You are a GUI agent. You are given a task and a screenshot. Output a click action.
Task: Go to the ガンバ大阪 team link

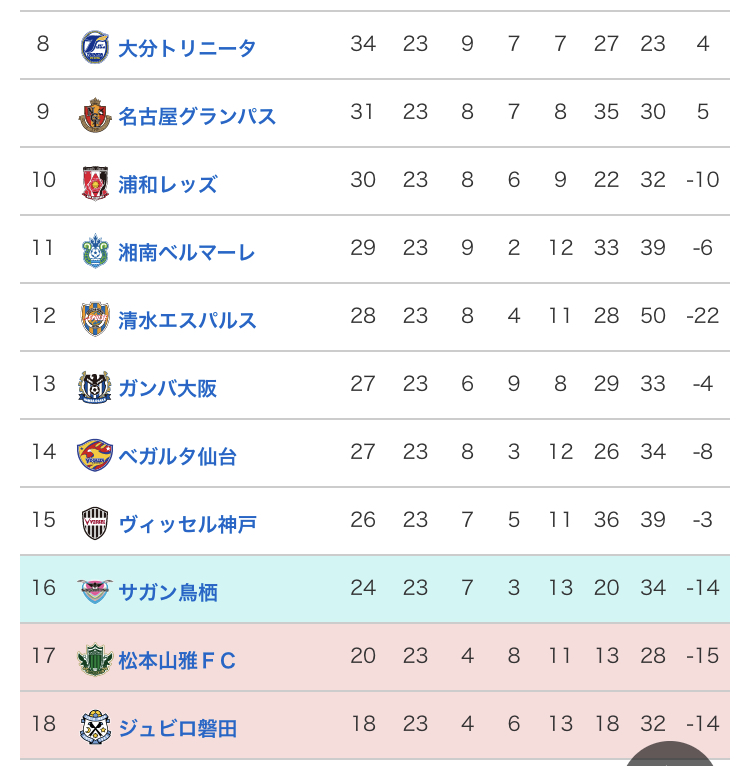point(167,388)
